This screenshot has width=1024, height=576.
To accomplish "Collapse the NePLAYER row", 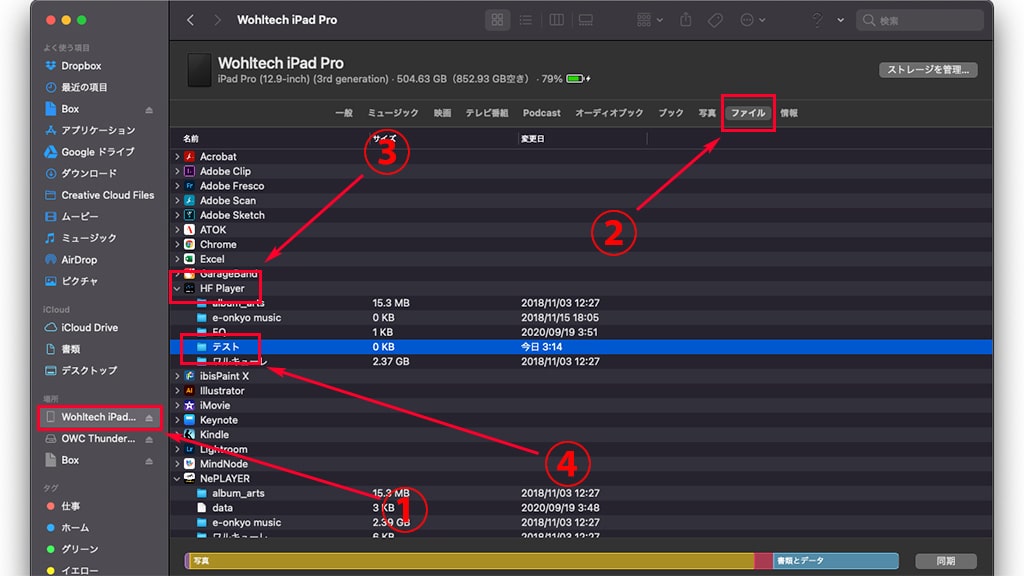I will [177, 479].
